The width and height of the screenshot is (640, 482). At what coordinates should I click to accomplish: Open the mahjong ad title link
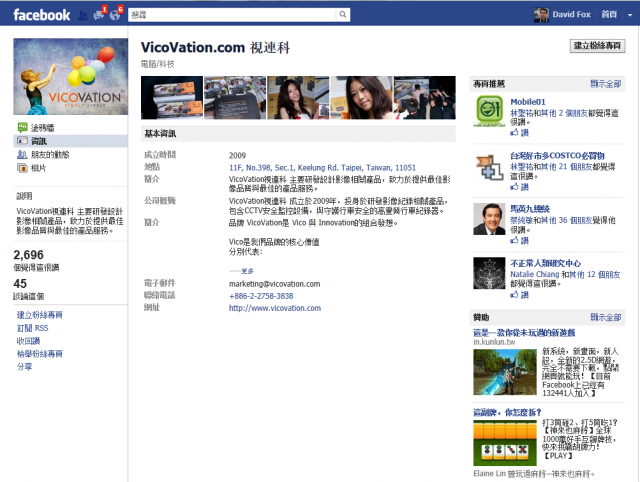[x=507, y=413]
